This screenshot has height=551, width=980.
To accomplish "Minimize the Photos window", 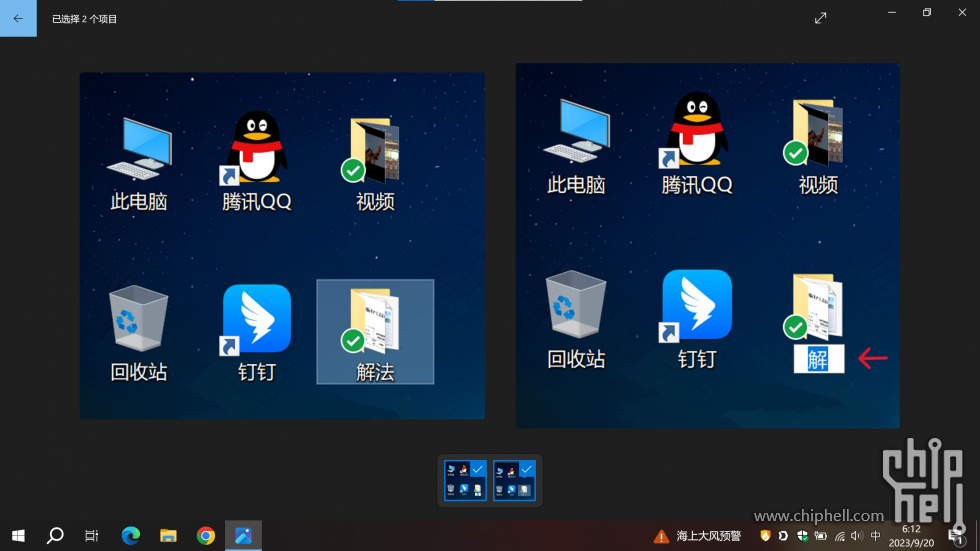I will click(x=892, y=12).
